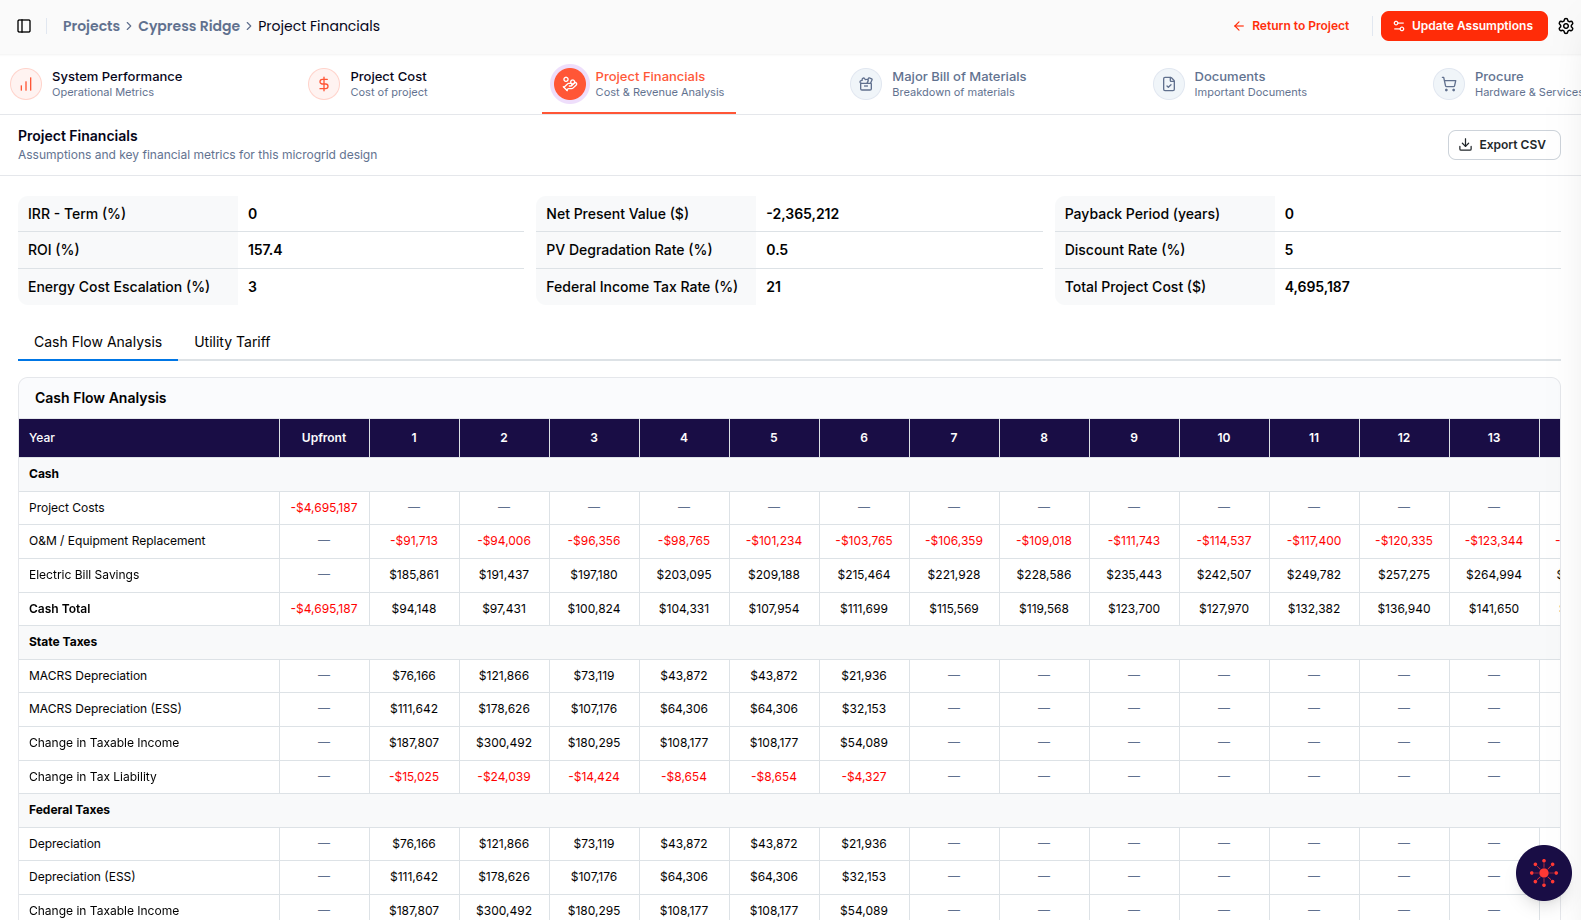This screenshot has width=1581, height=920.
Task: Open Project Financials navigation tab
Action: [x=639, y=84]
